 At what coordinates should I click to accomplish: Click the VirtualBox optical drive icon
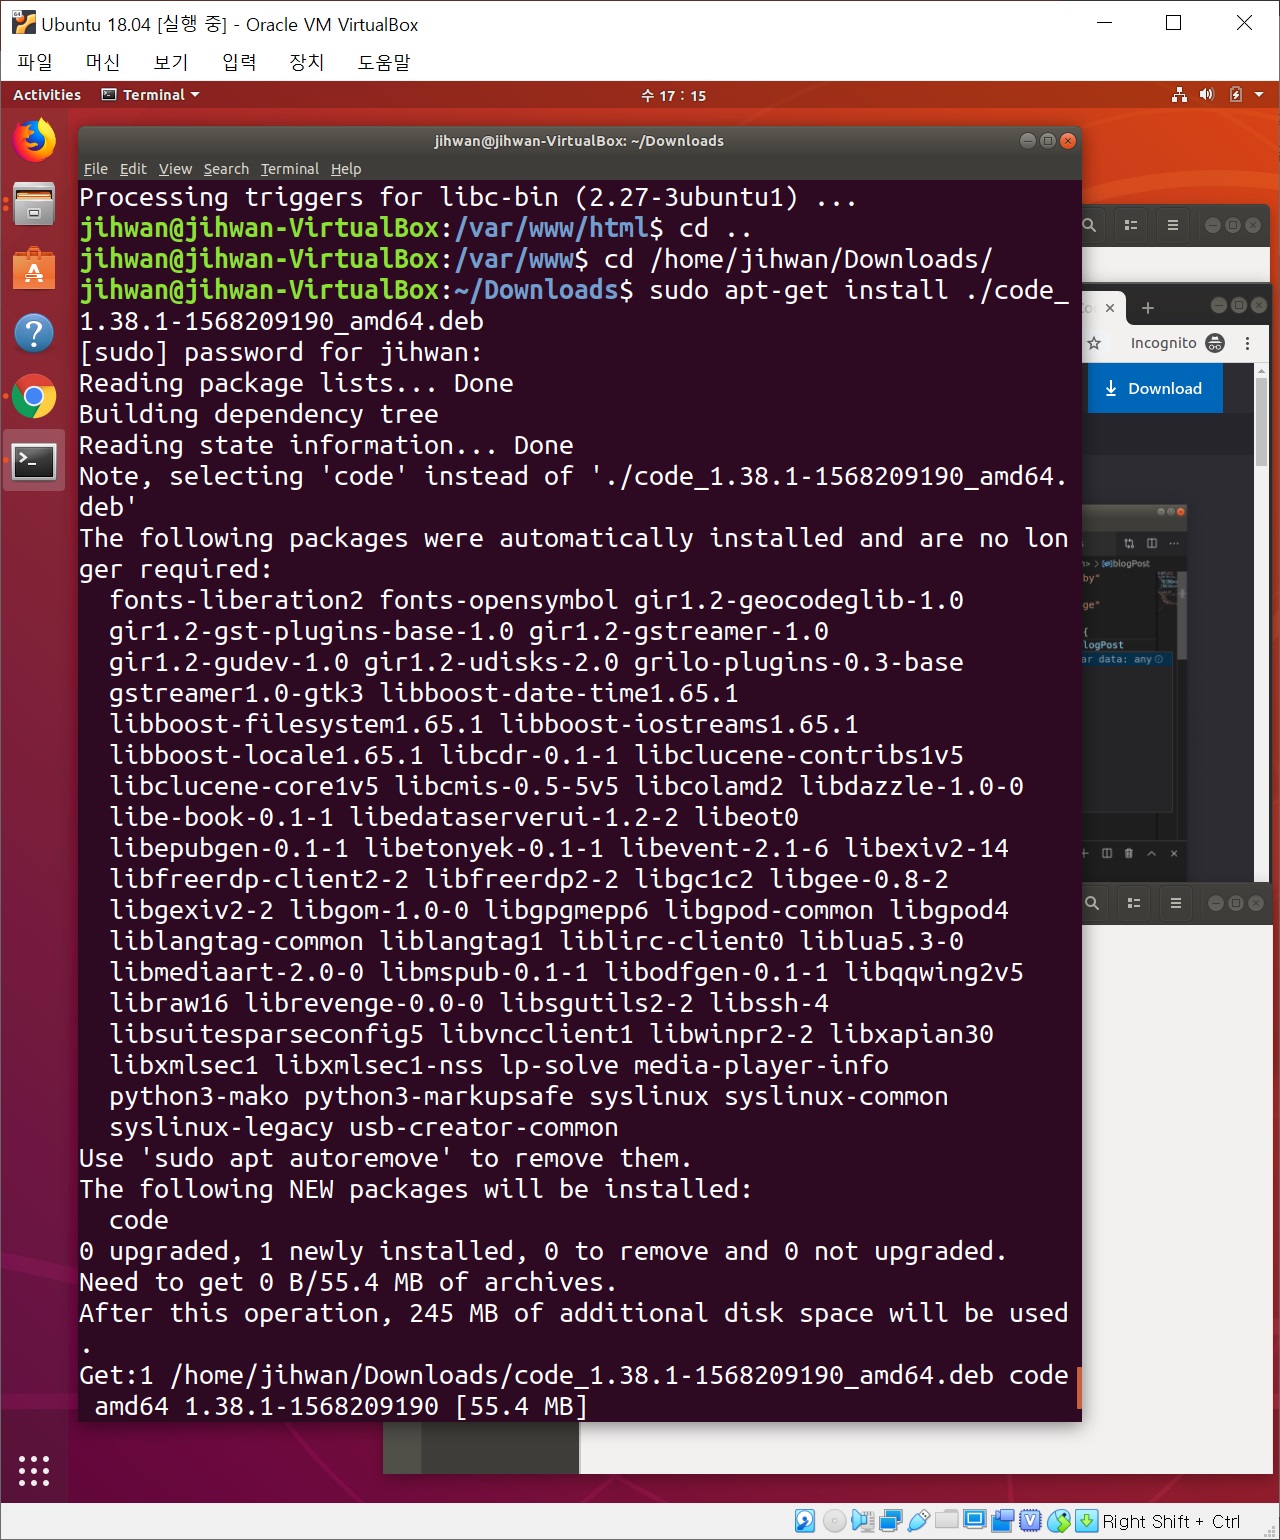point(834,1521)
